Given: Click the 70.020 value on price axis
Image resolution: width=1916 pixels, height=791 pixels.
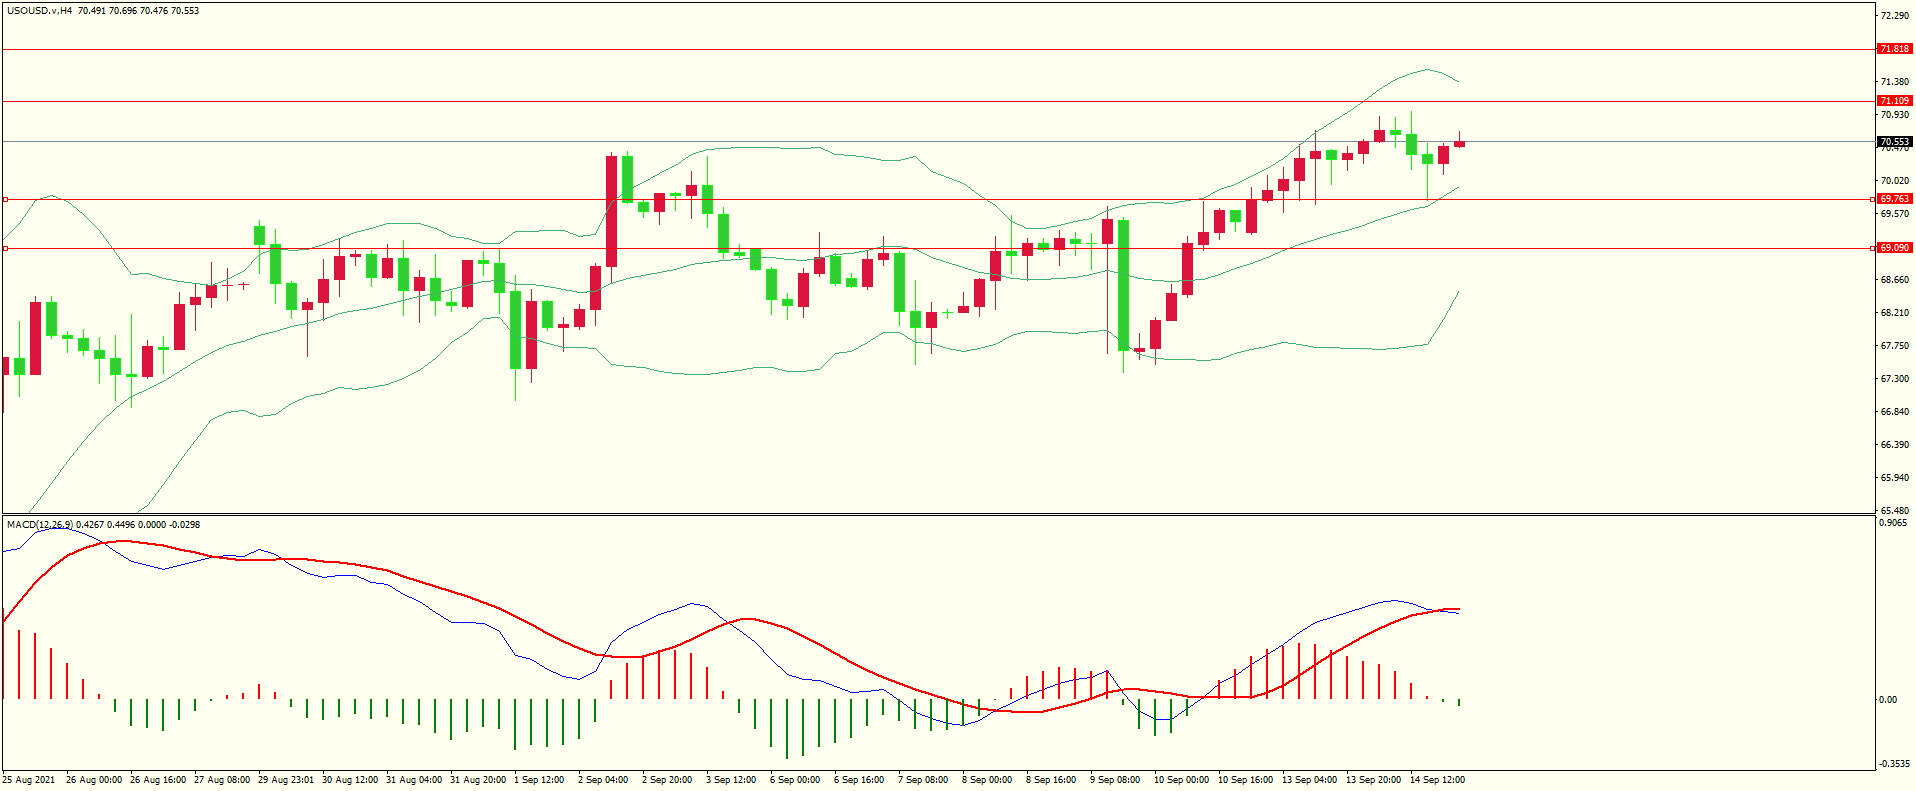Looking at the screenshot, I should pyautogui.click(x=1895, y=181).
